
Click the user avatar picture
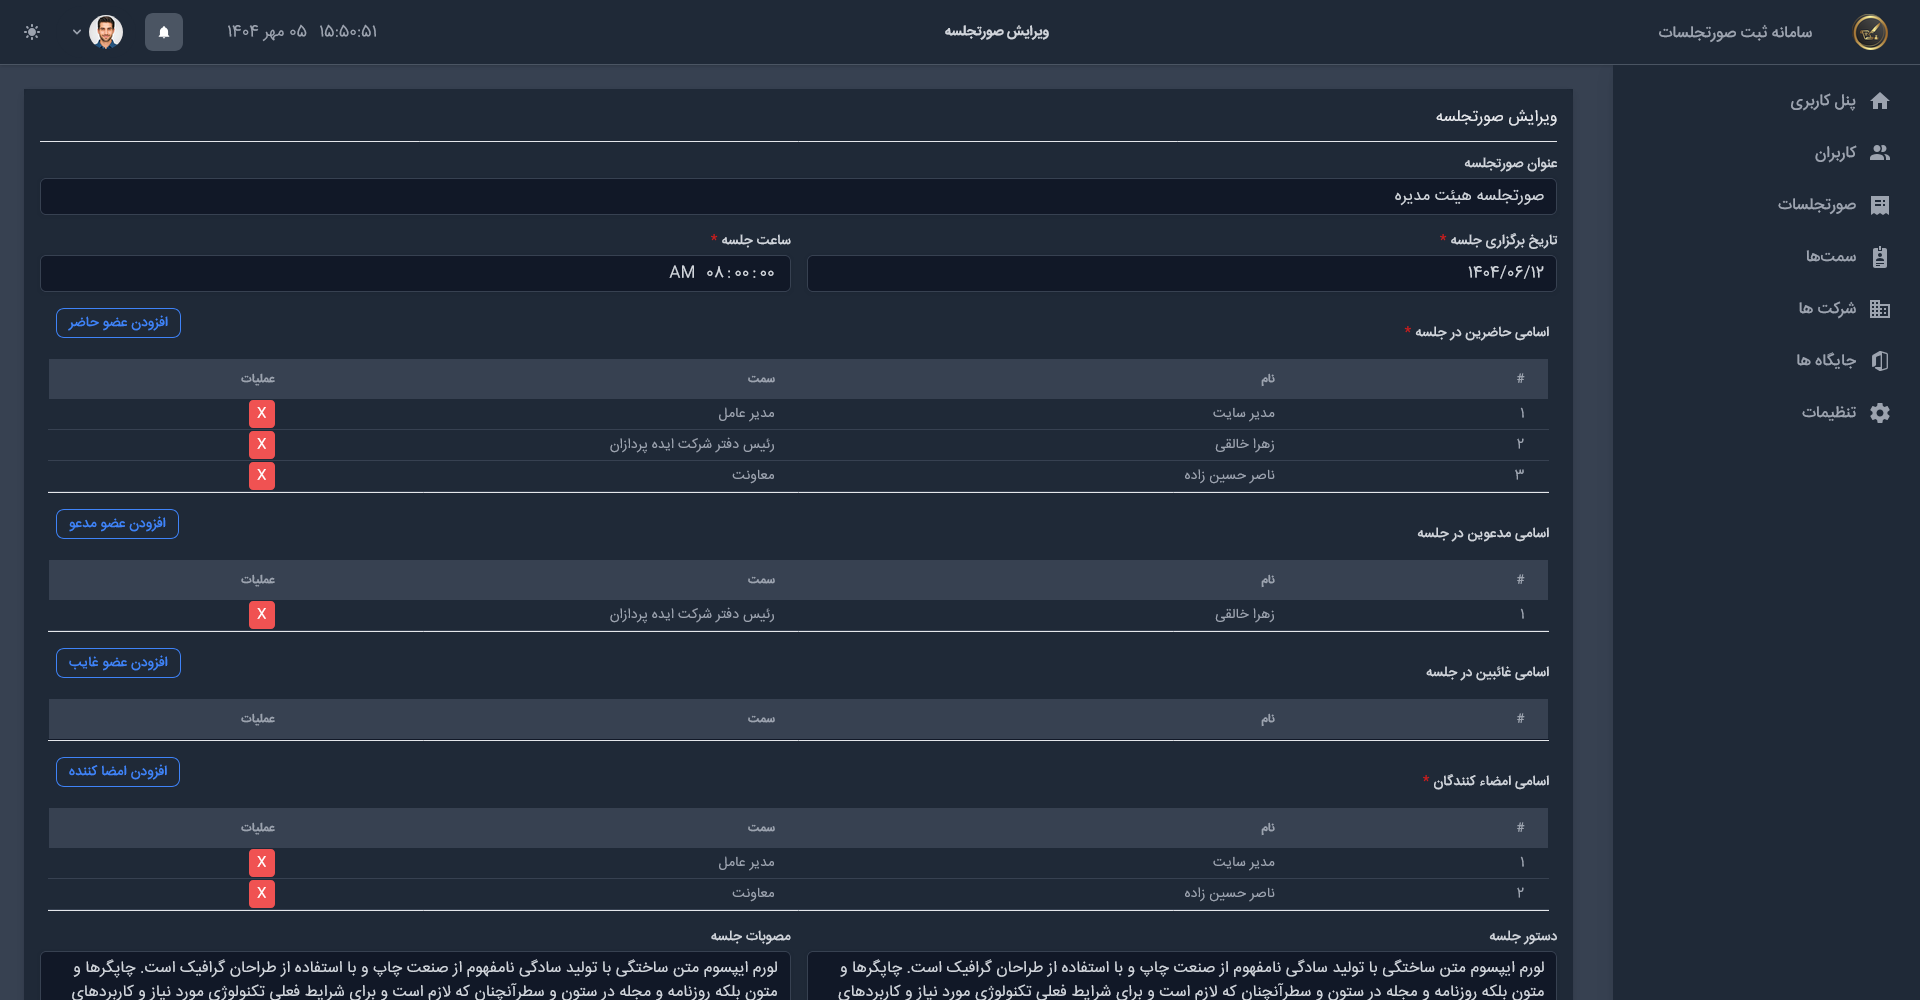[106, 32]
